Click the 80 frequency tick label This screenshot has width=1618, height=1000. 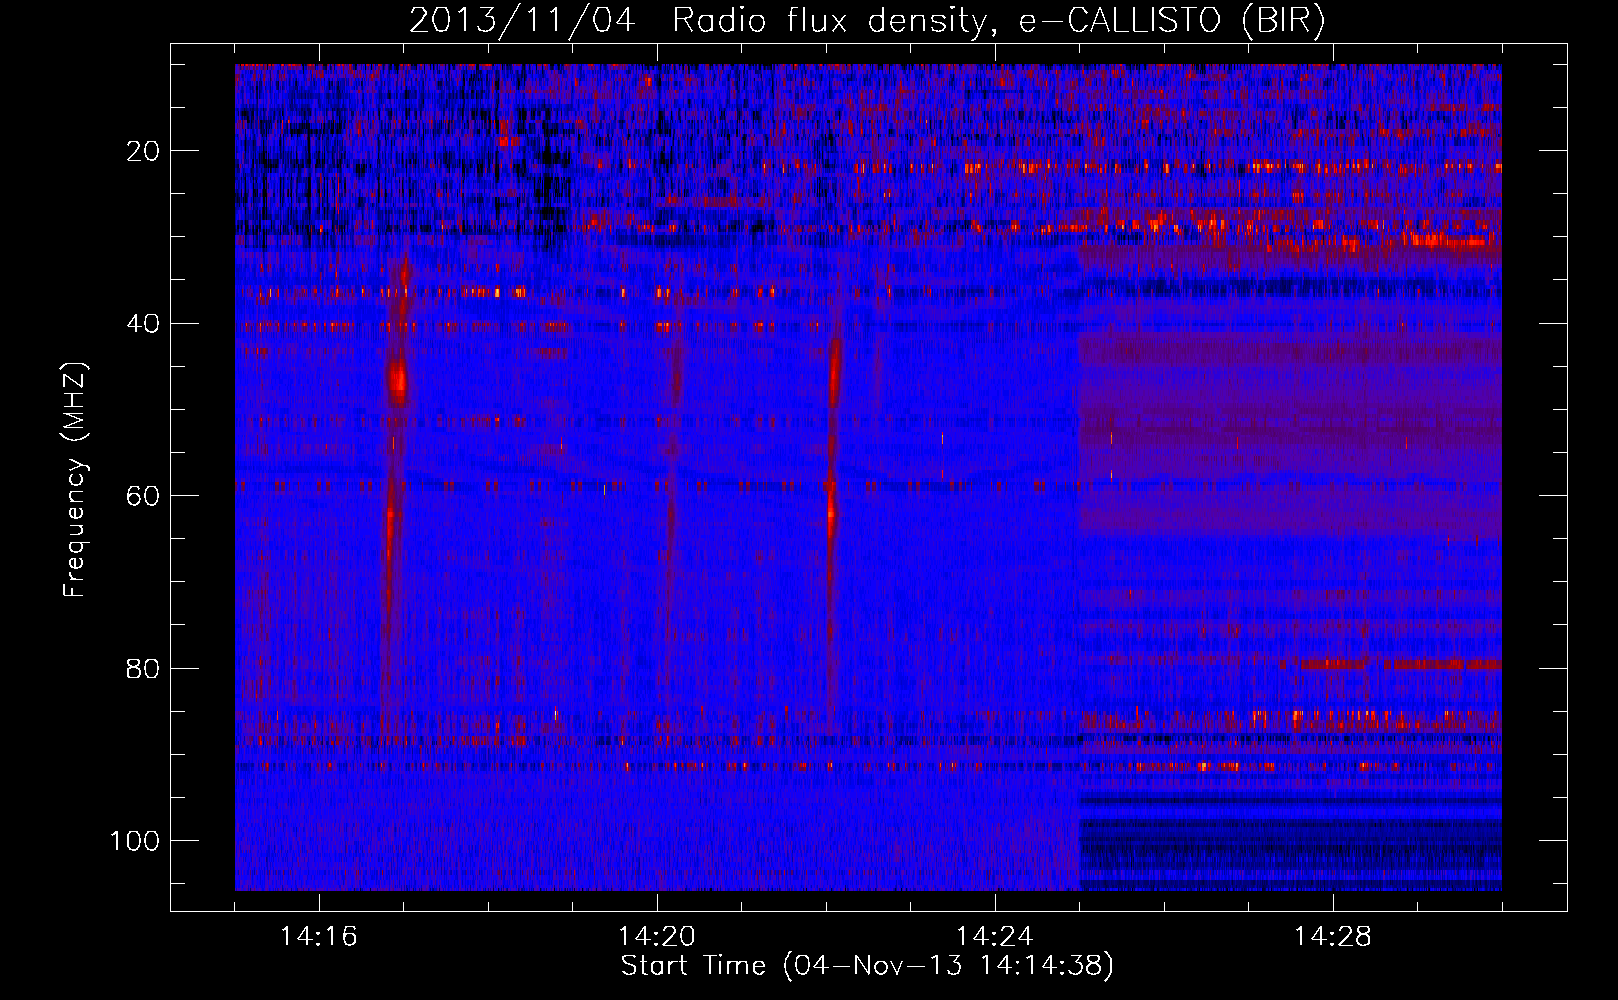click(x=144, y=669)
